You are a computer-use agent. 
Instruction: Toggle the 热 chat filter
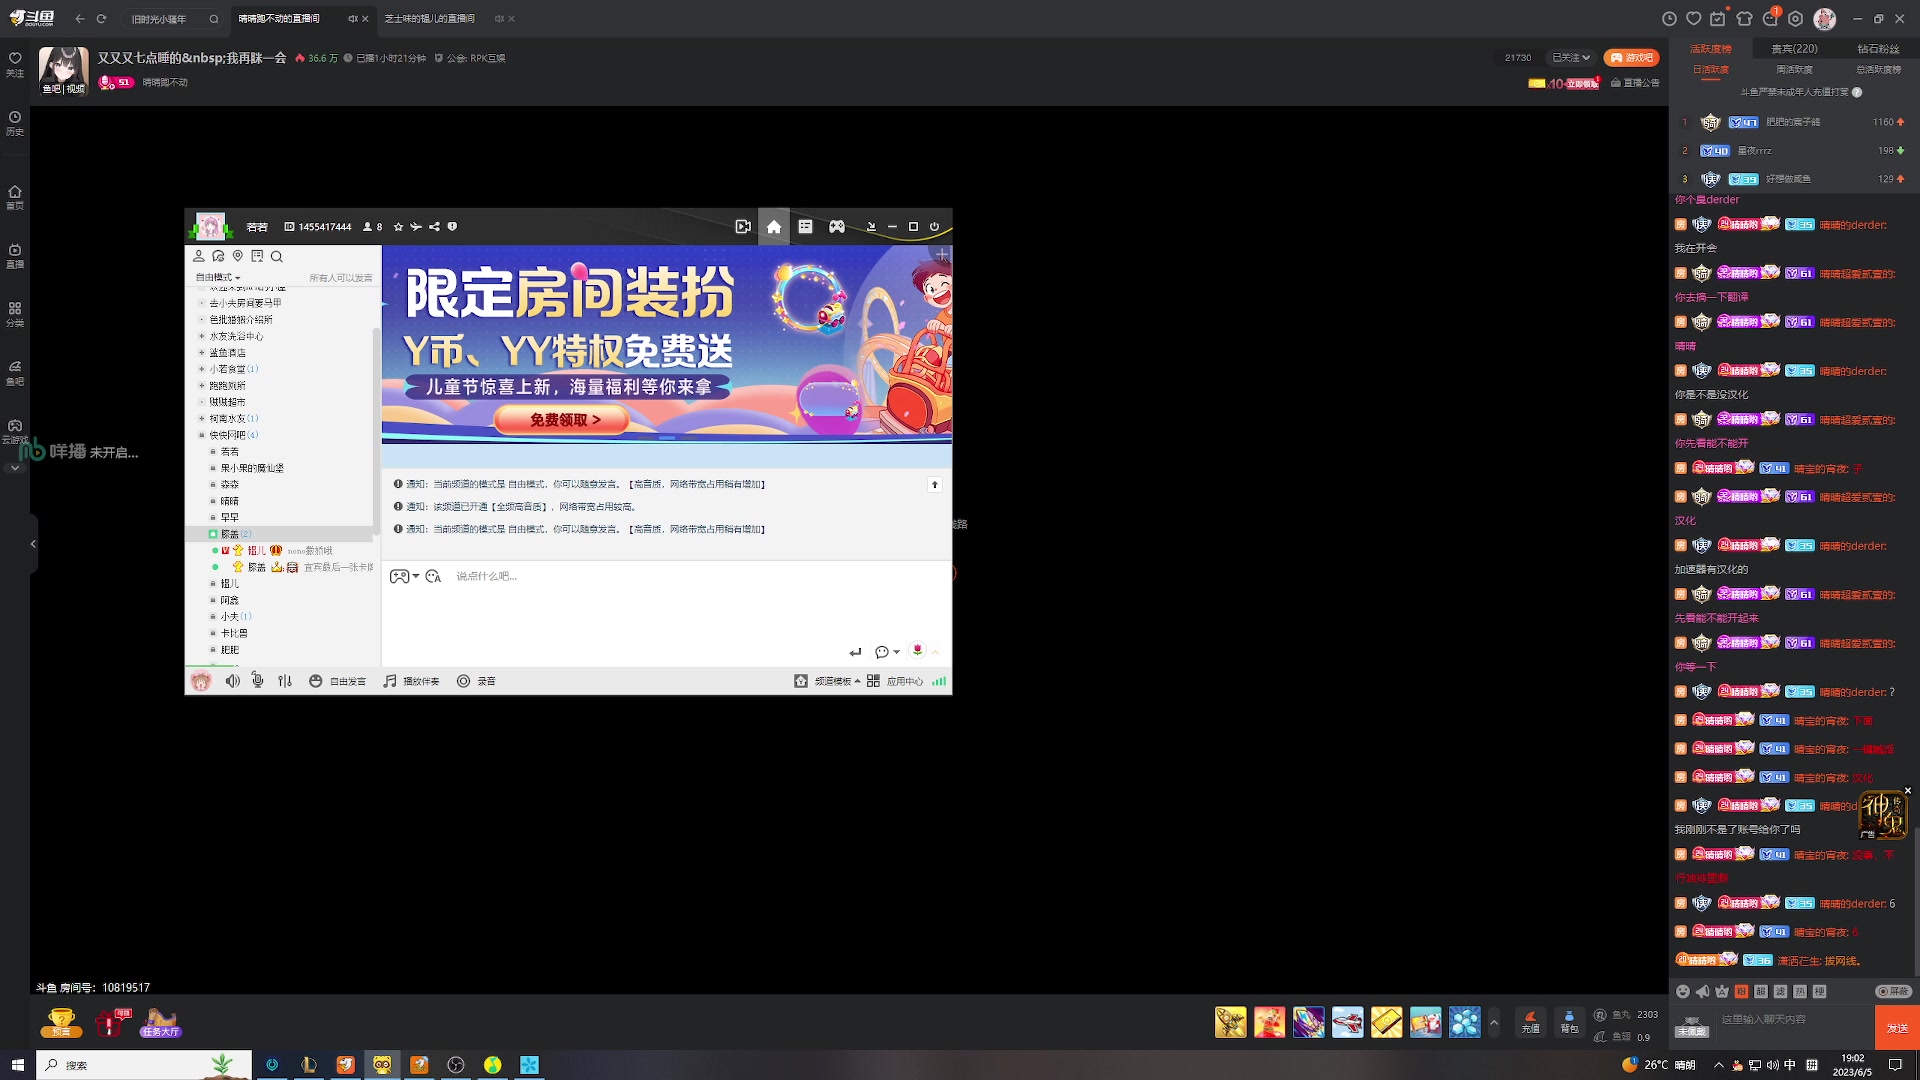[1800, 991]
